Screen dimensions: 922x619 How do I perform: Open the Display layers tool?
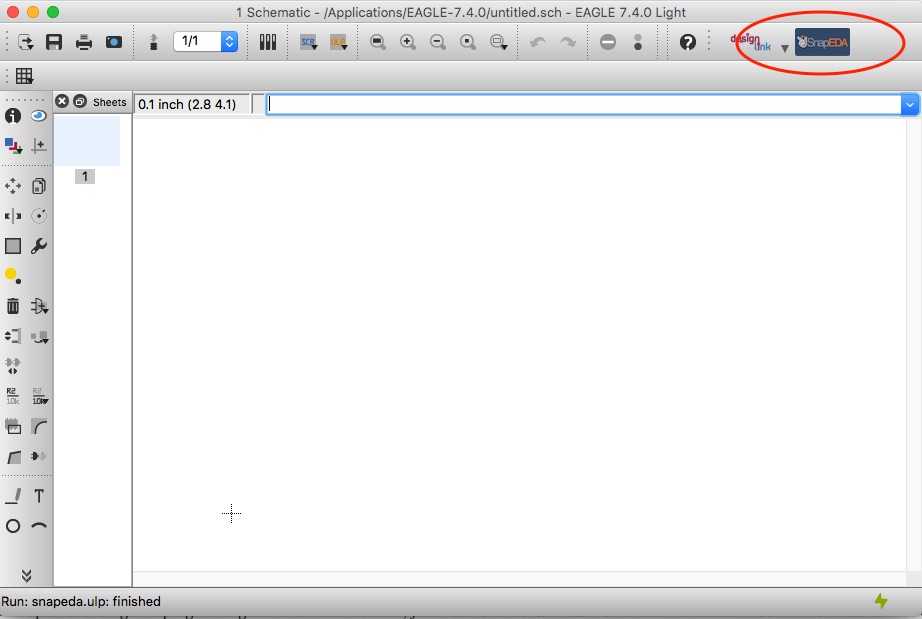point(13,146)
